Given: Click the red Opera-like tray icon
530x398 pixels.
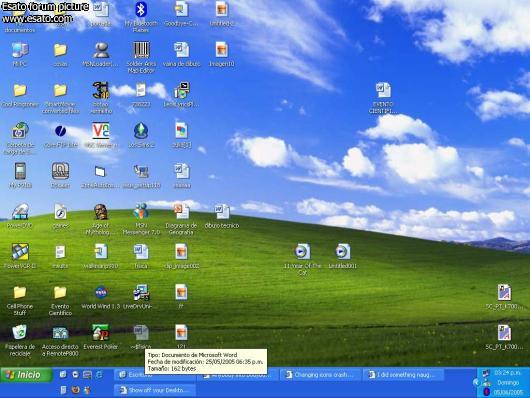Looking at the screenshot, I should [x=486, y=392].
